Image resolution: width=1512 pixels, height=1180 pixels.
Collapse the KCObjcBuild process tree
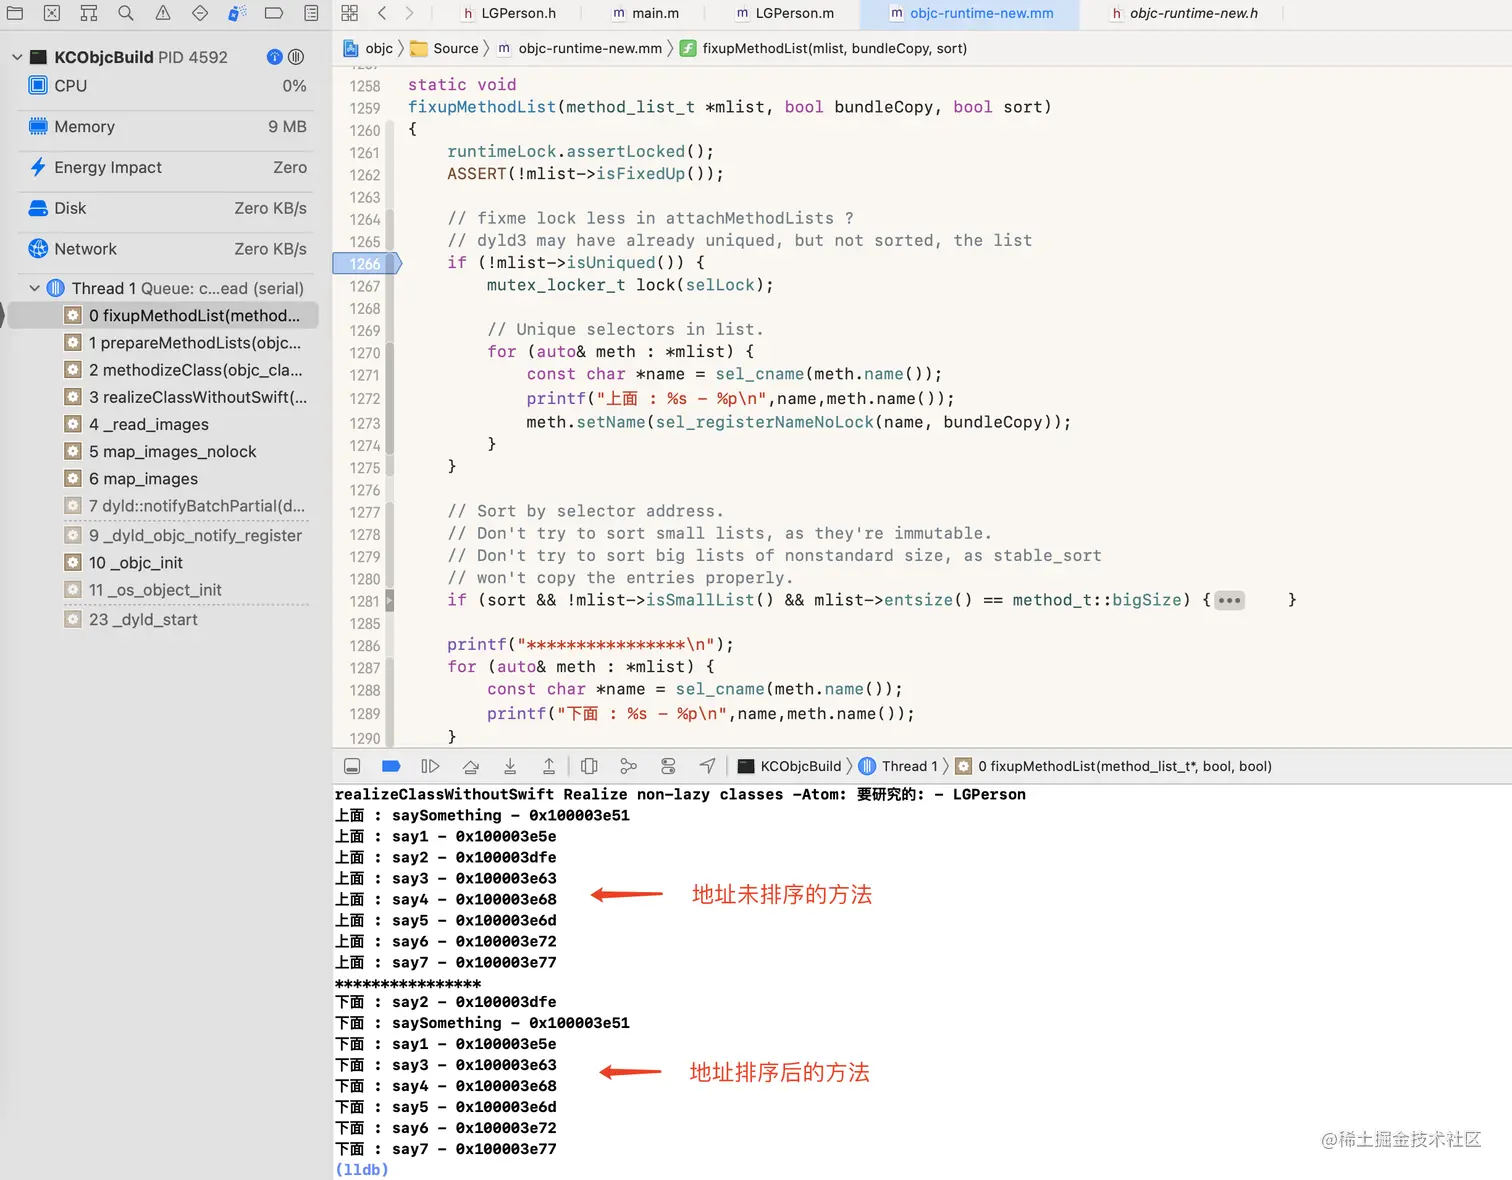tap(17, 57)
